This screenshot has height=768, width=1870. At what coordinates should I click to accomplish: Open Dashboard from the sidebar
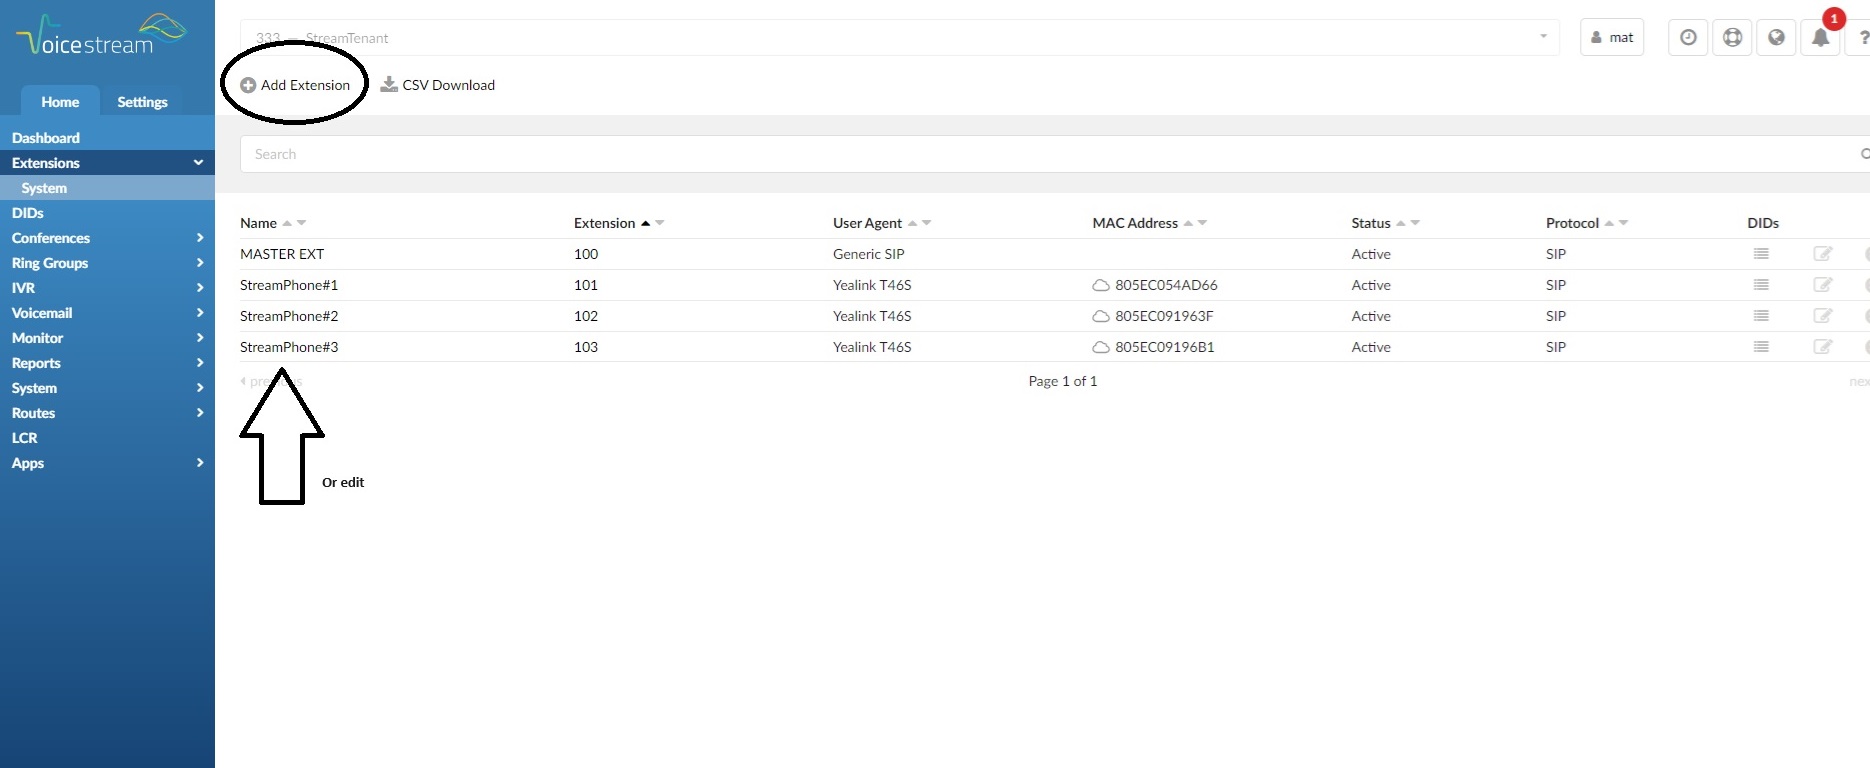click(x=46, y=138)
